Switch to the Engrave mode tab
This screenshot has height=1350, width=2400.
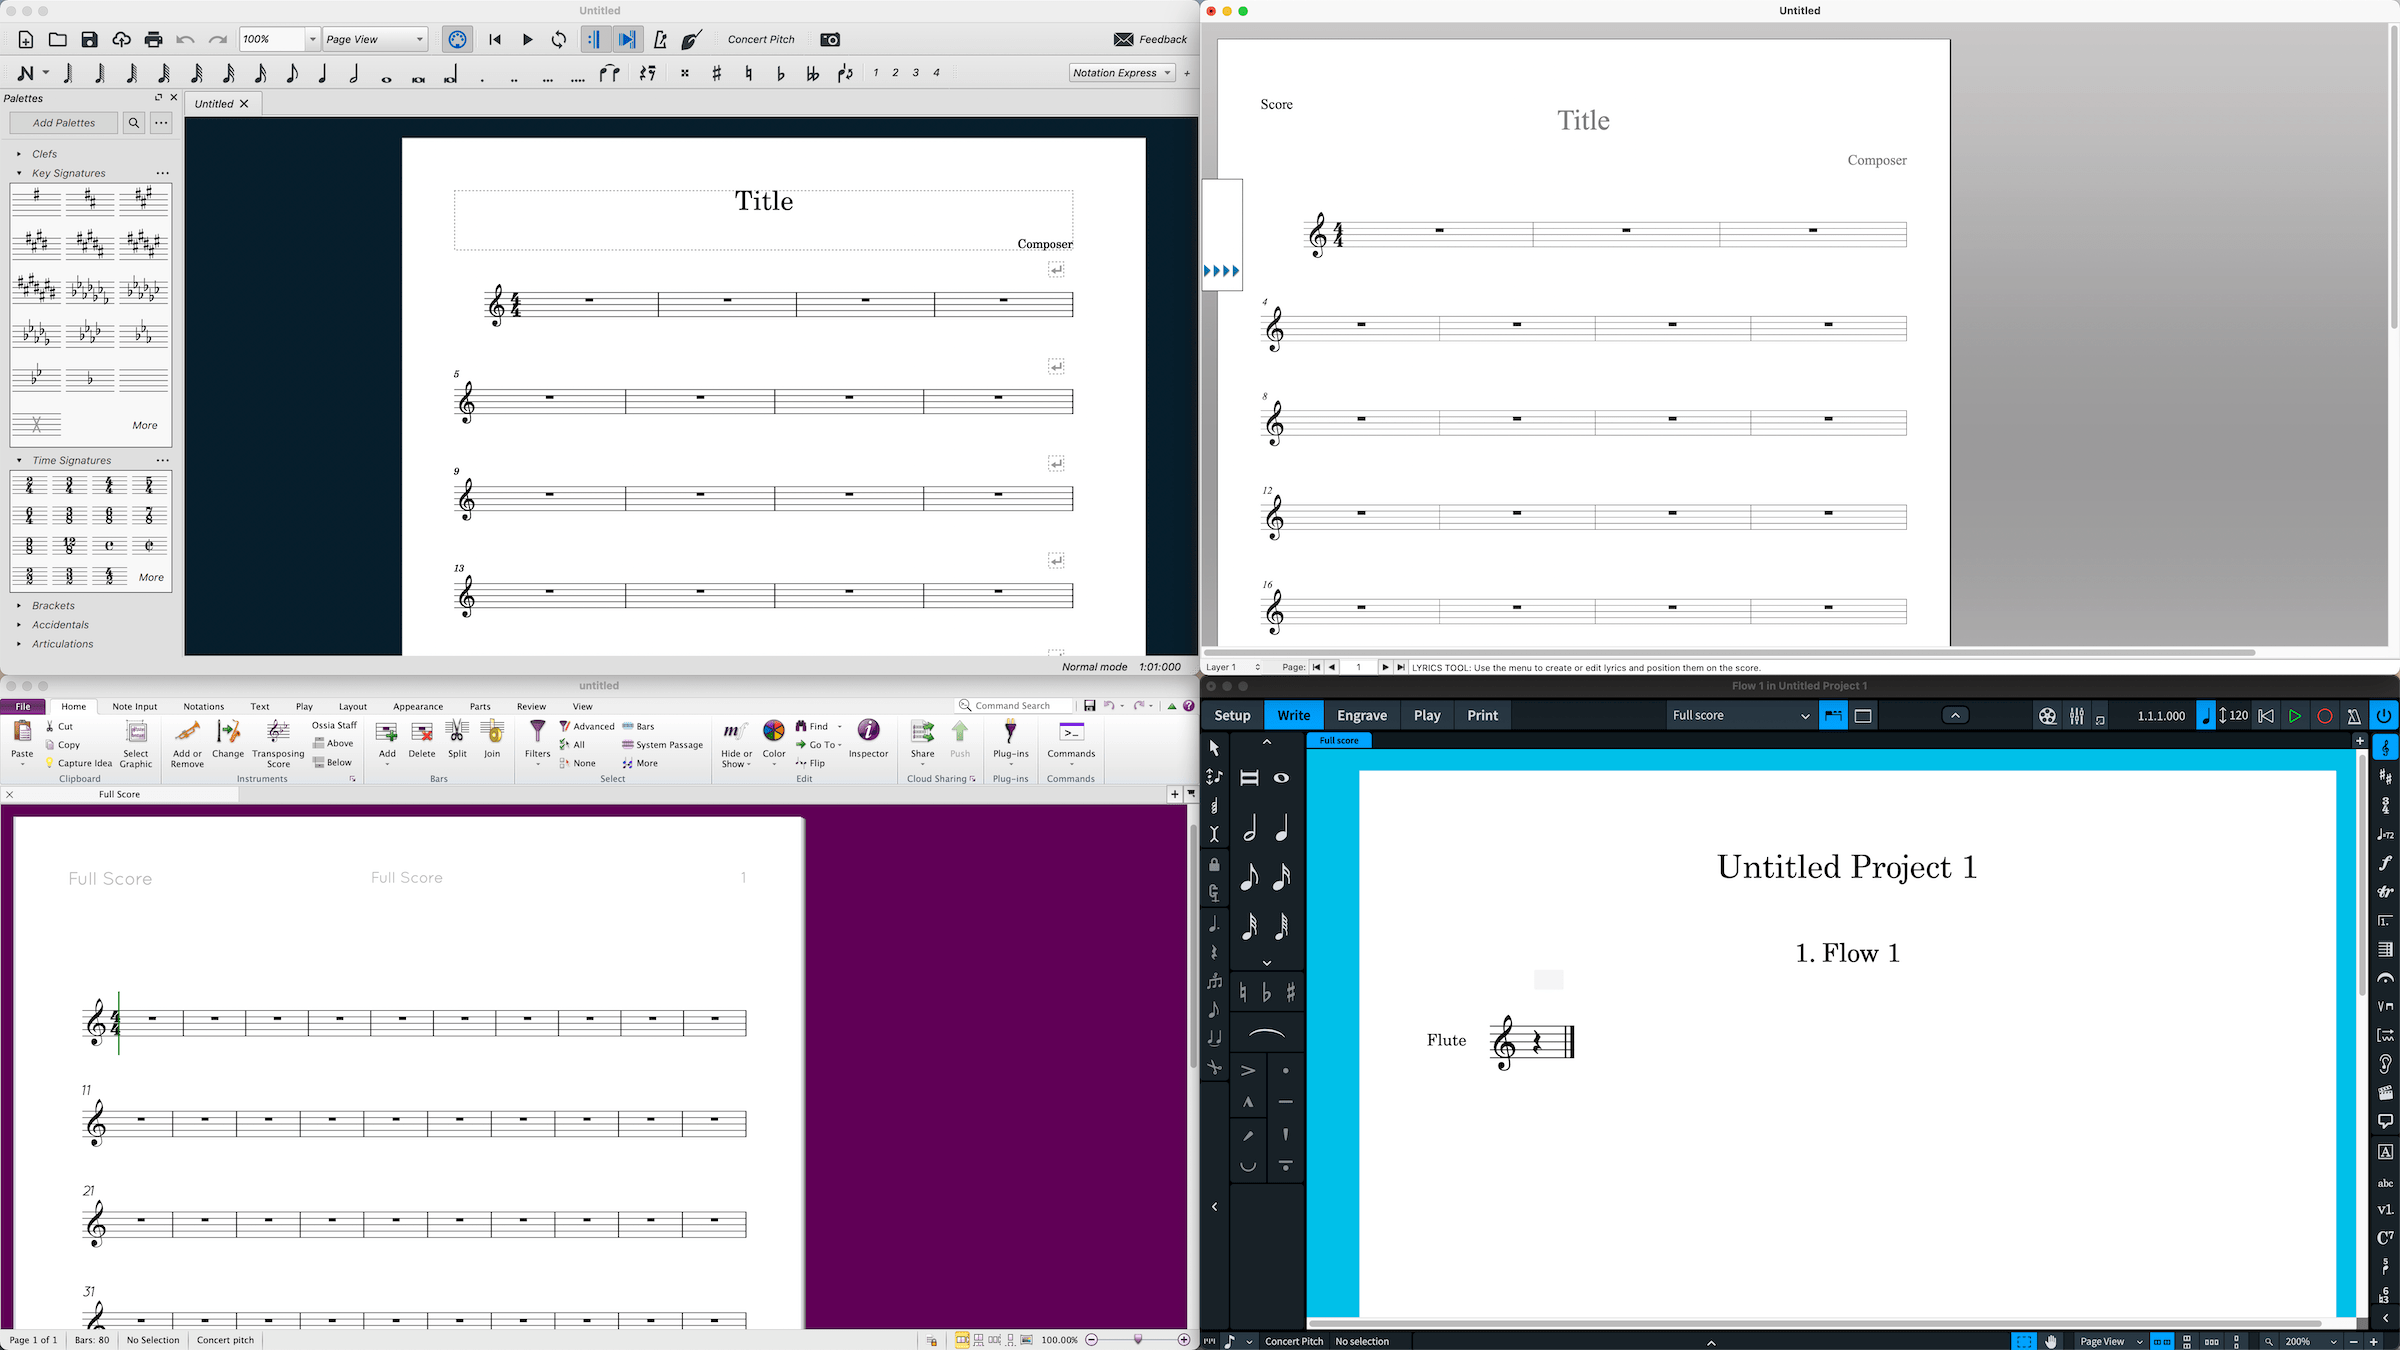click(x=1361, y=716)
